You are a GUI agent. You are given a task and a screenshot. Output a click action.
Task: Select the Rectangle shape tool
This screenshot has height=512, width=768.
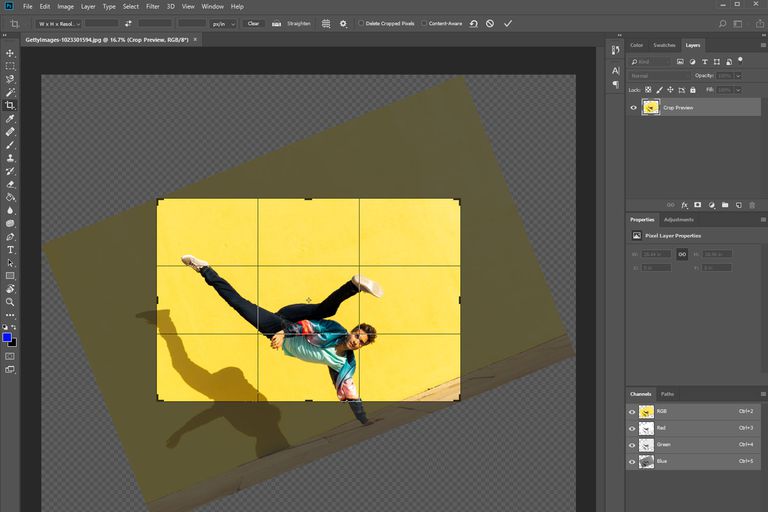pos(10,276)
